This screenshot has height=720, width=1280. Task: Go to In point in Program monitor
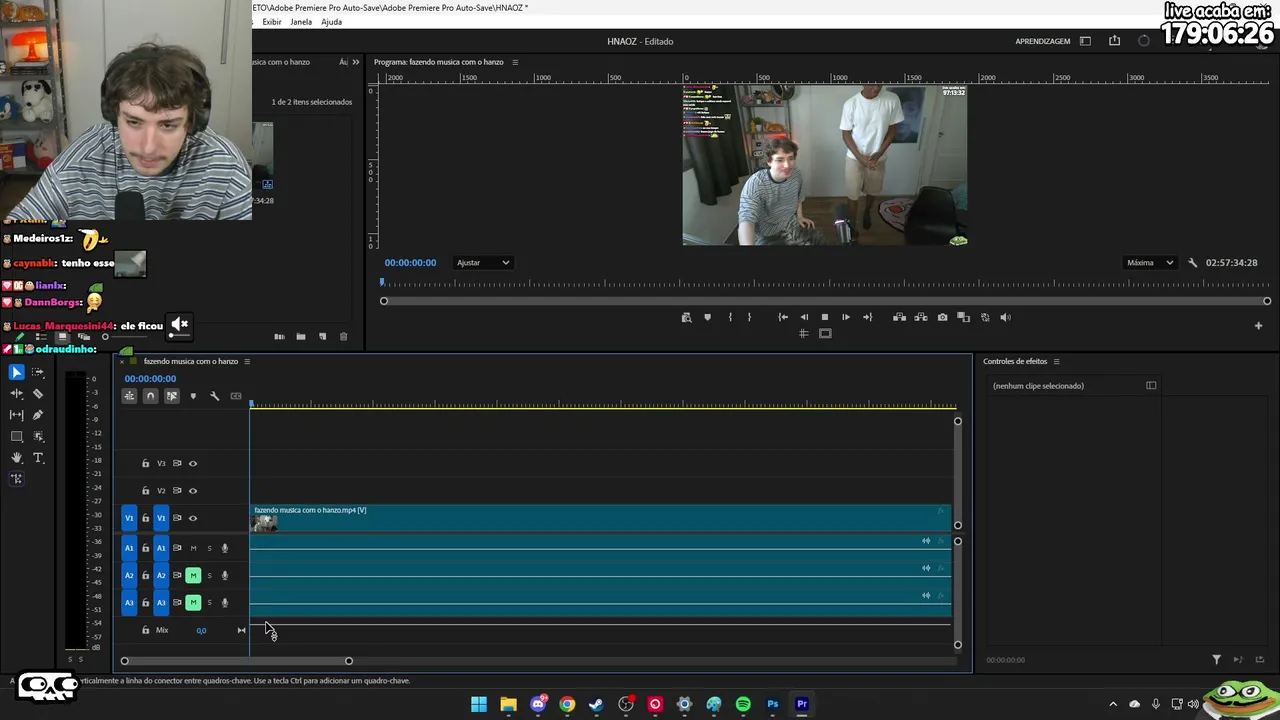pos(783,317)
